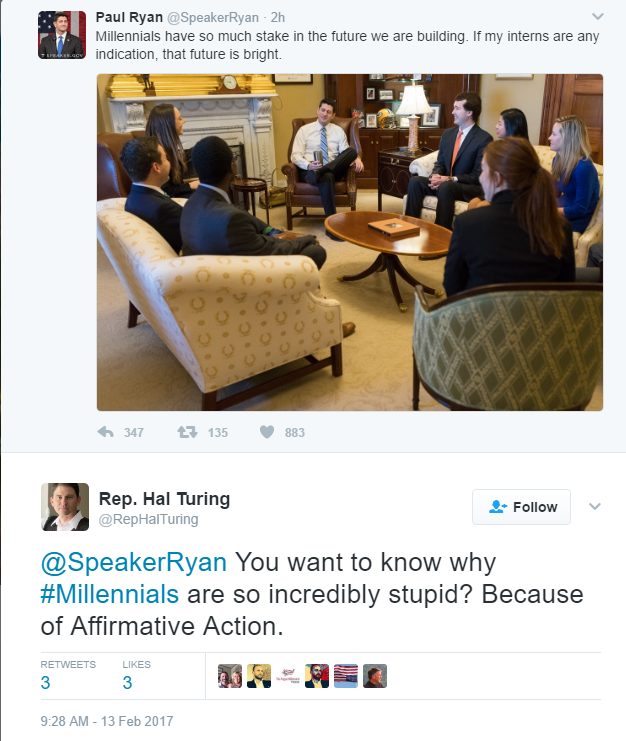626x741 pixels.
Task: View first liker's avatar with two people
Action: 230,676
